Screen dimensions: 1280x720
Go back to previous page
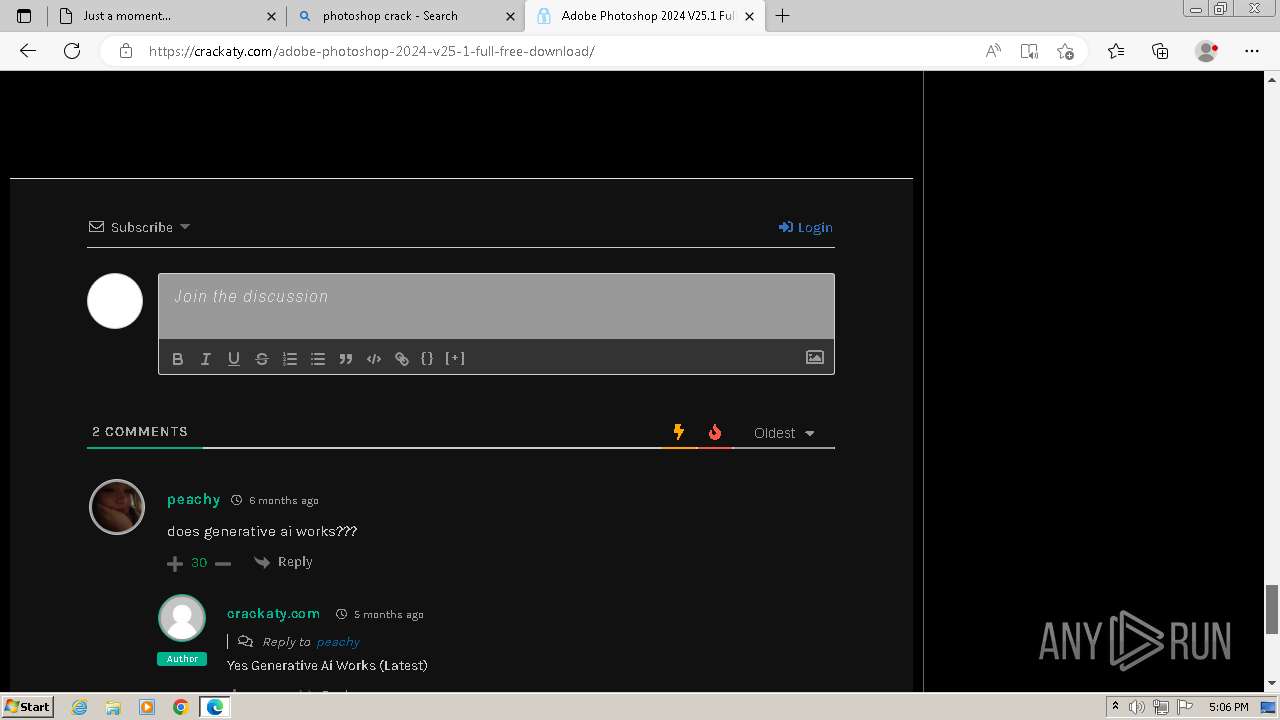click(28, 51)
